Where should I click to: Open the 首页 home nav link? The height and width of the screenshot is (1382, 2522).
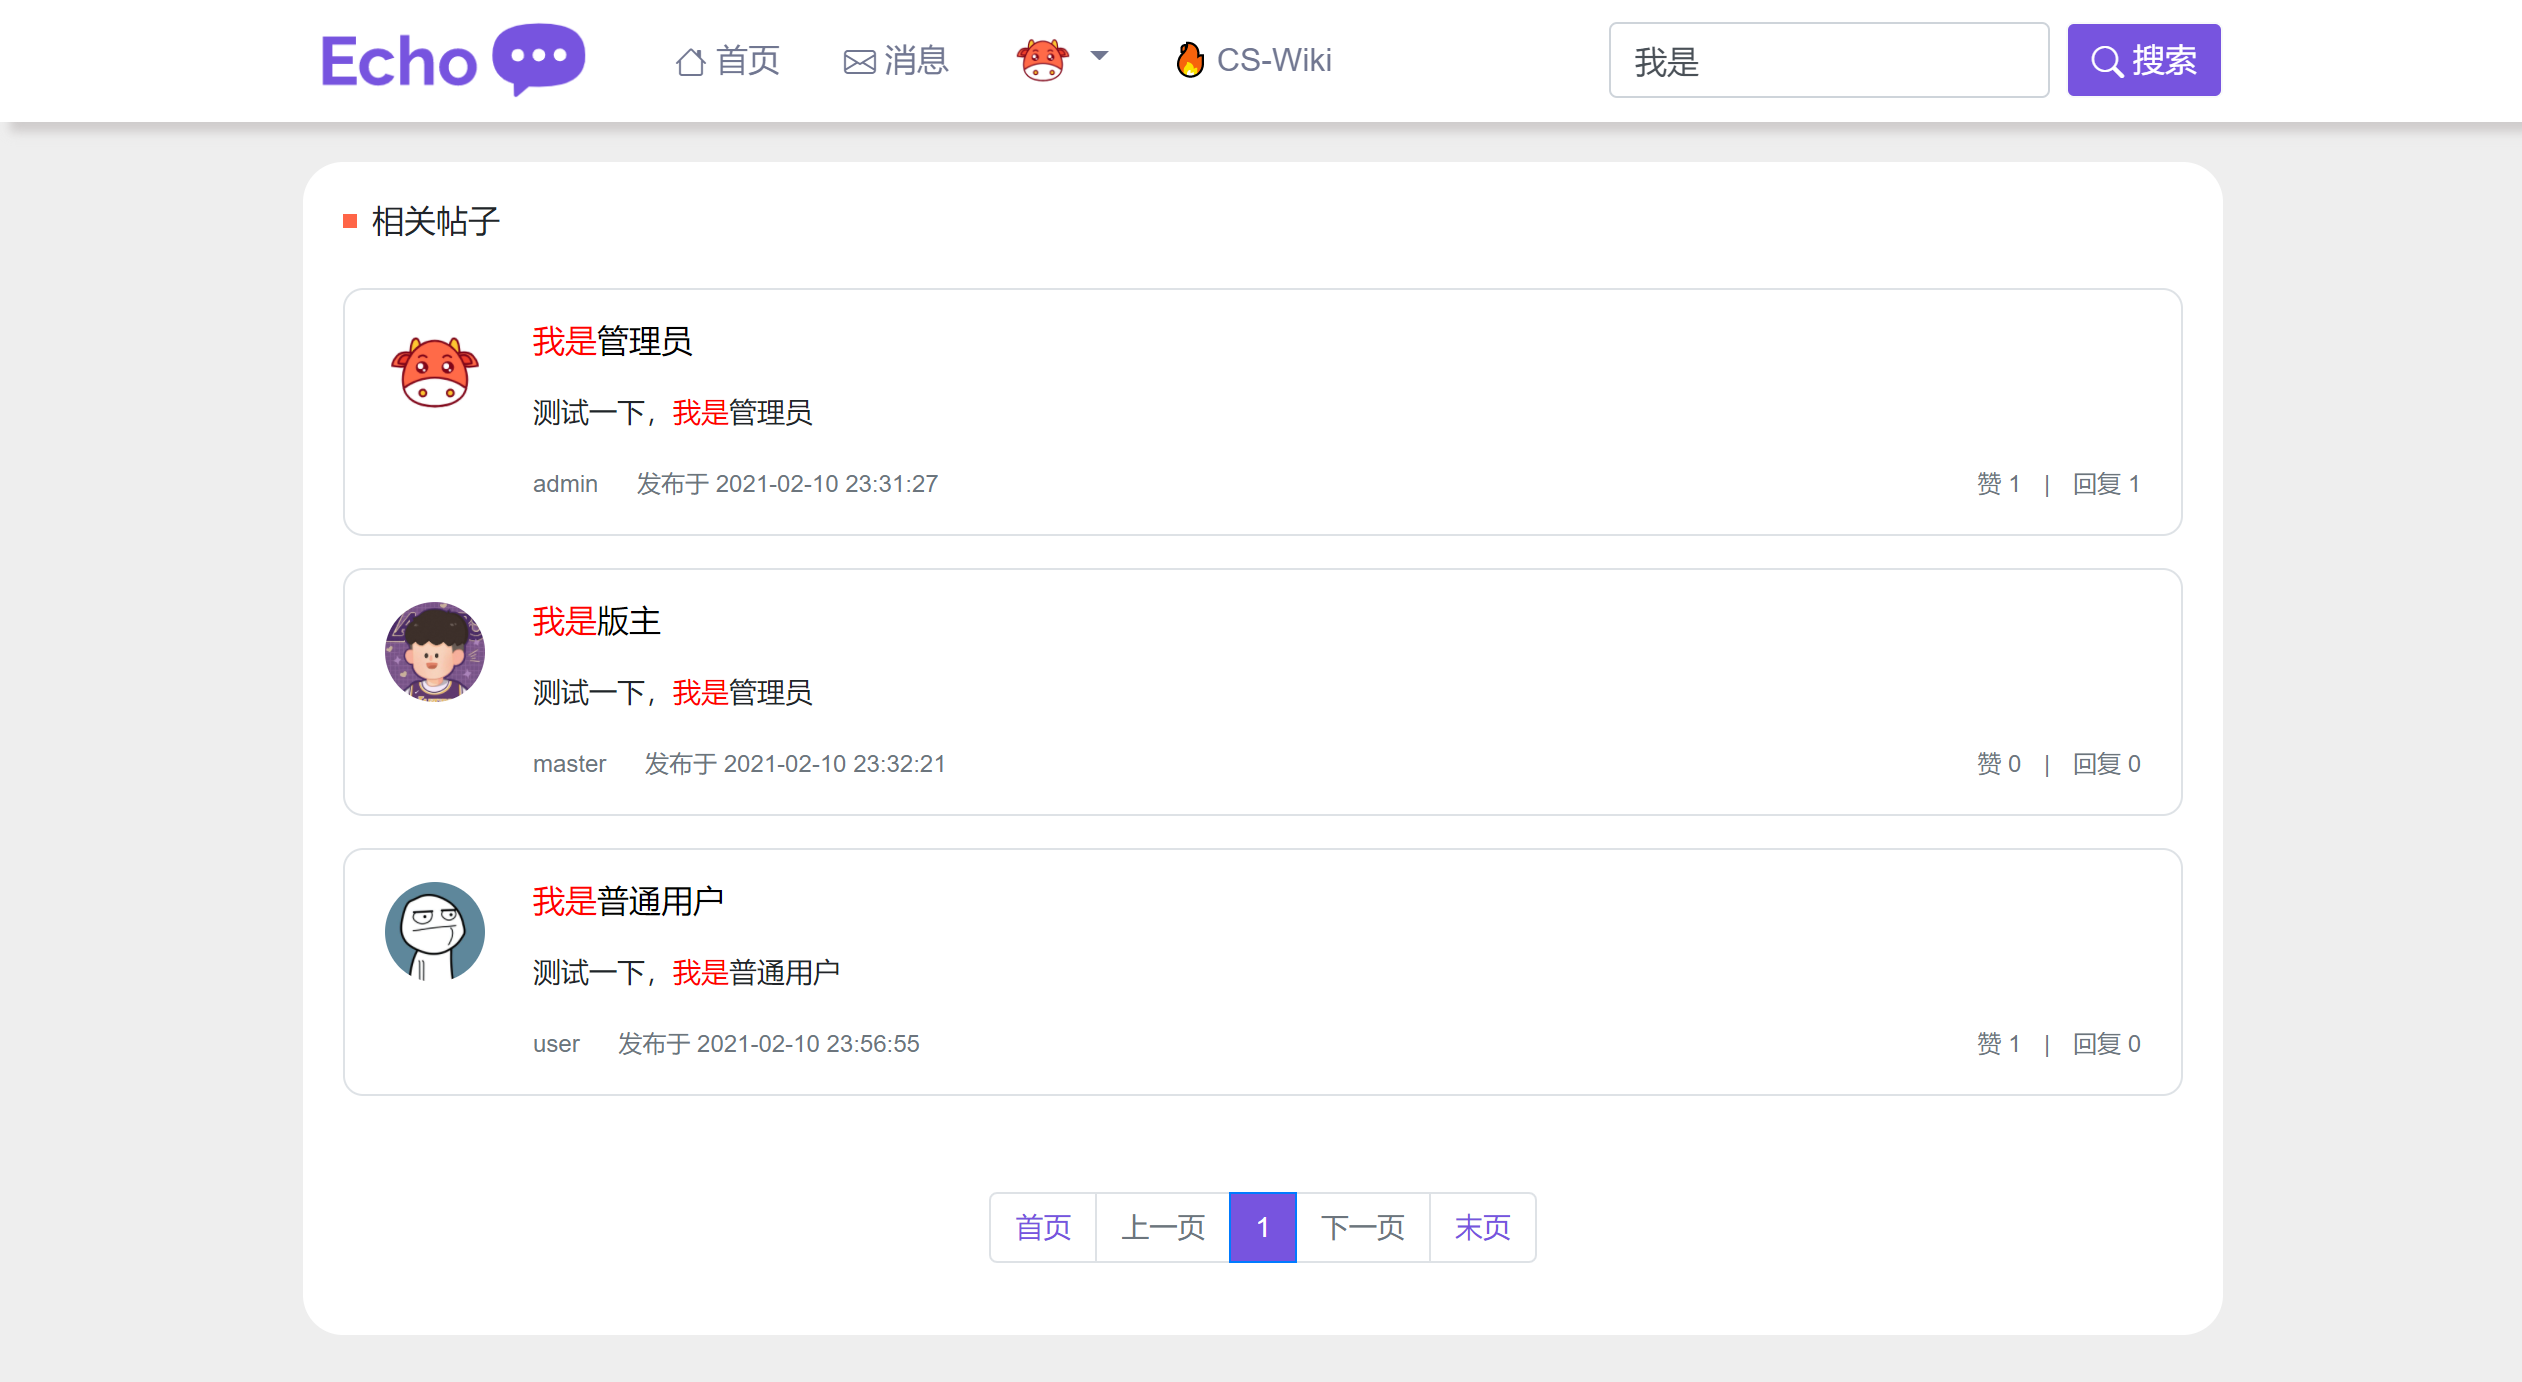click(728, 60)
